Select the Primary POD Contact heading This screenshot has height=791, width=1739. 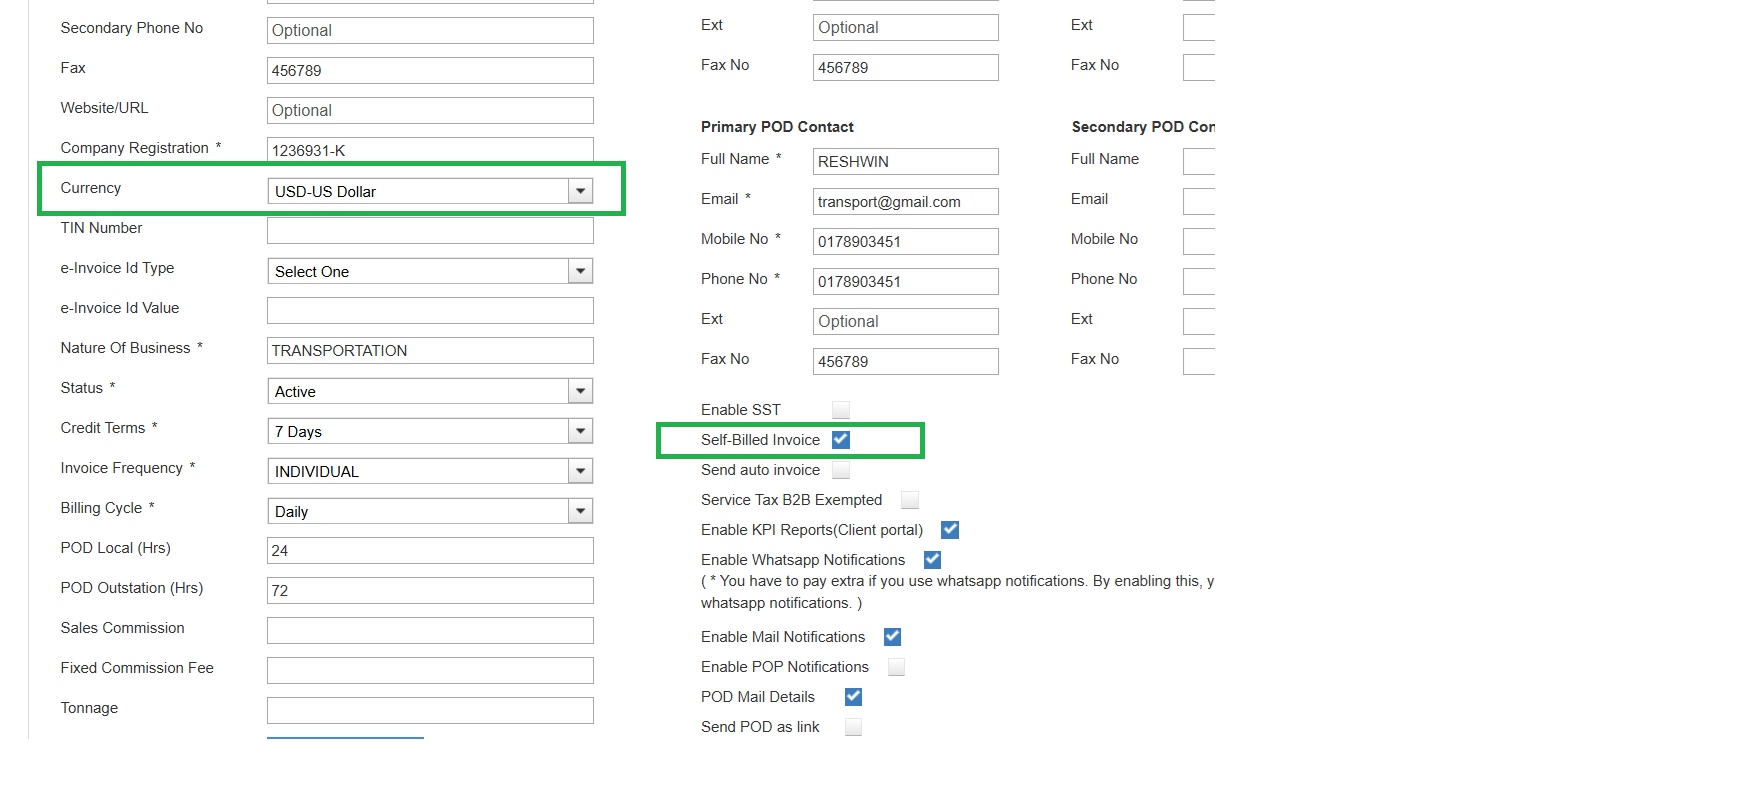(x=777, y=127)
